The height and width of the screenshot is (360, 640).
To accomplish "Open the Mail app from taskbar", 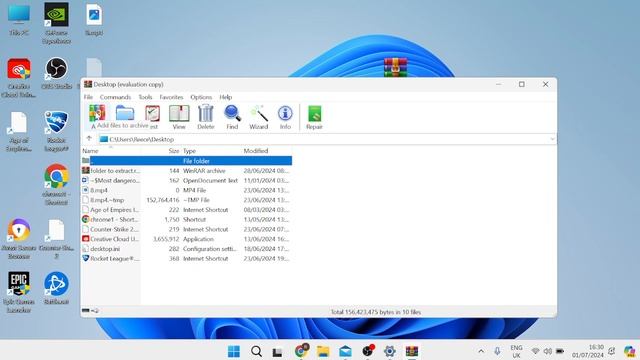I will click(345, 351).
